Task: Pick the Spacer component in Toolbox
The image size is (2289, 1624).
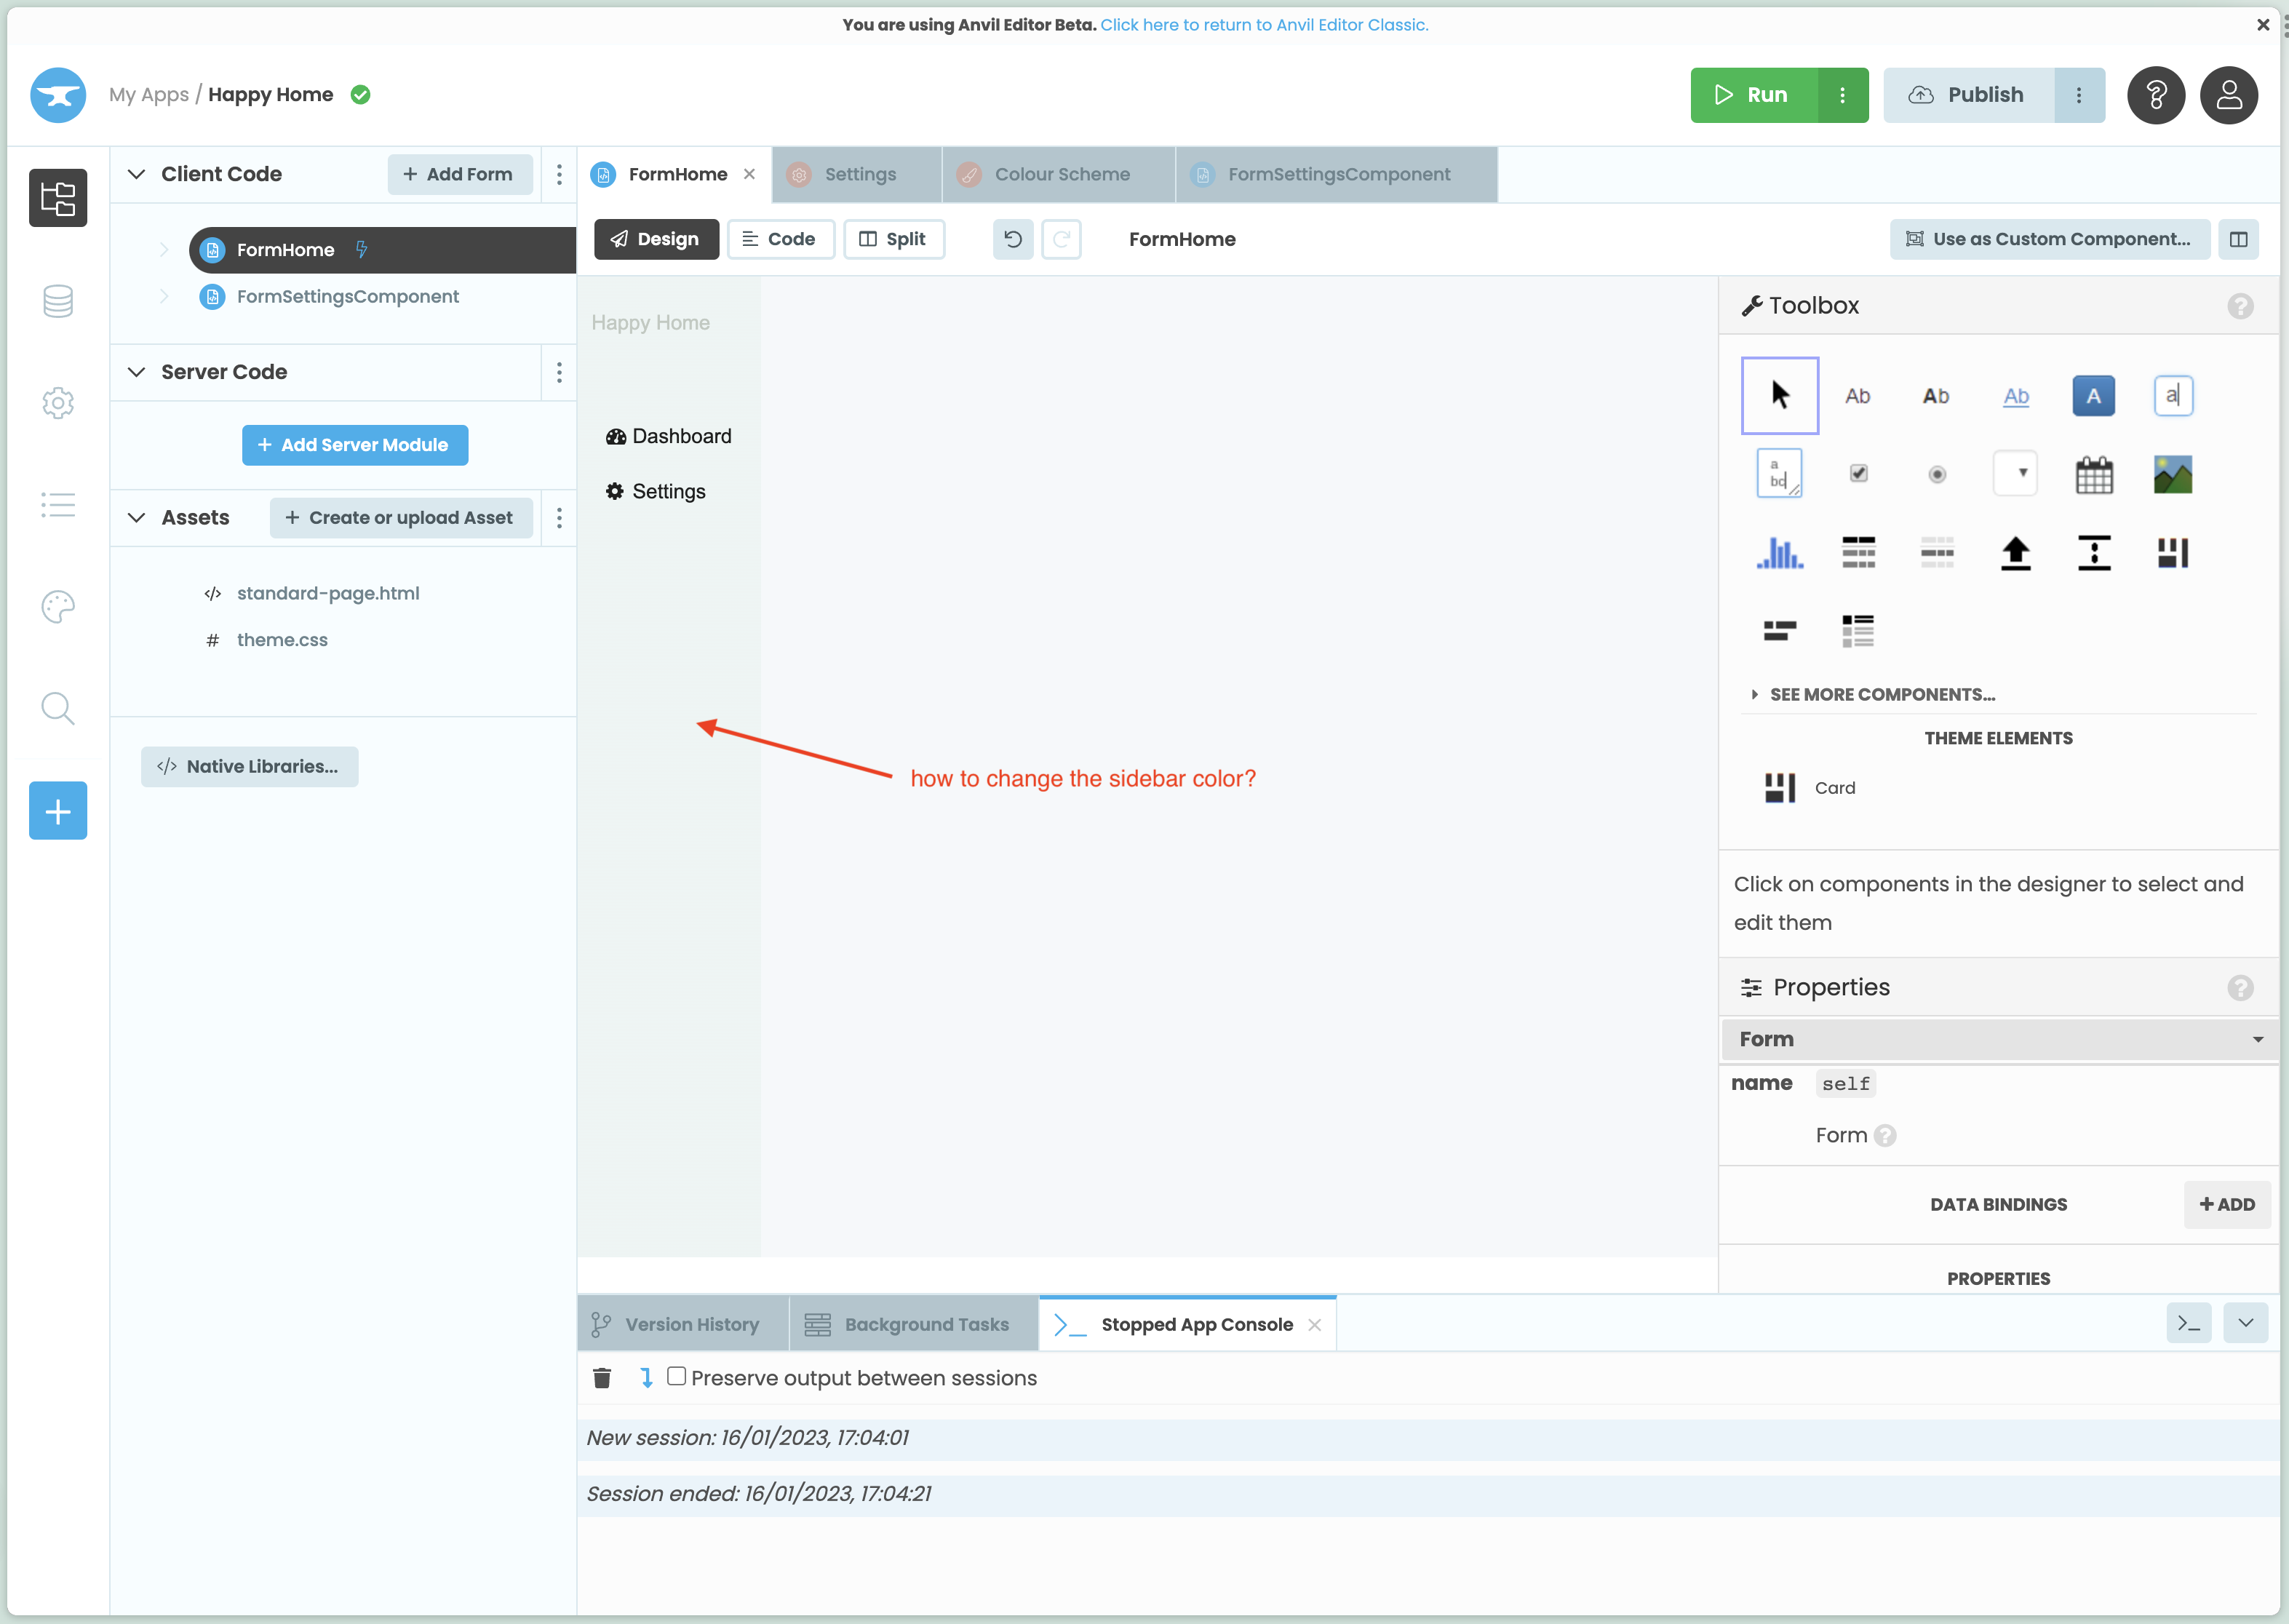Action: click(2093, 552)
